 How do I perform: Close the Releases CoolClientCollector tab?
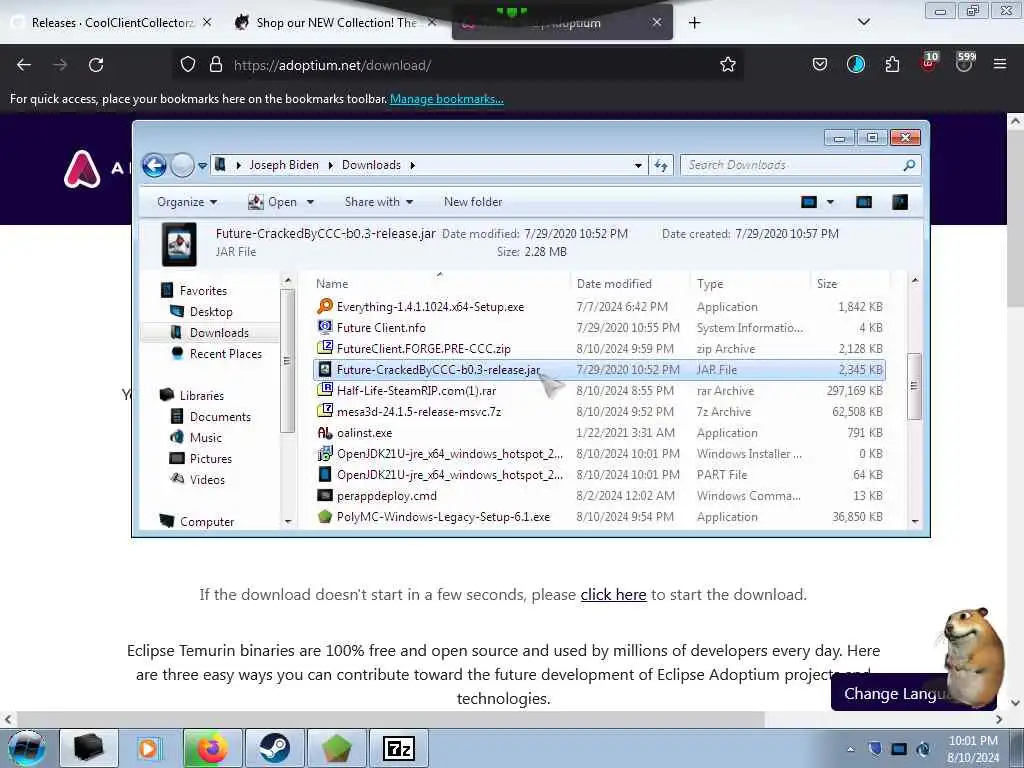pos(206,22)
